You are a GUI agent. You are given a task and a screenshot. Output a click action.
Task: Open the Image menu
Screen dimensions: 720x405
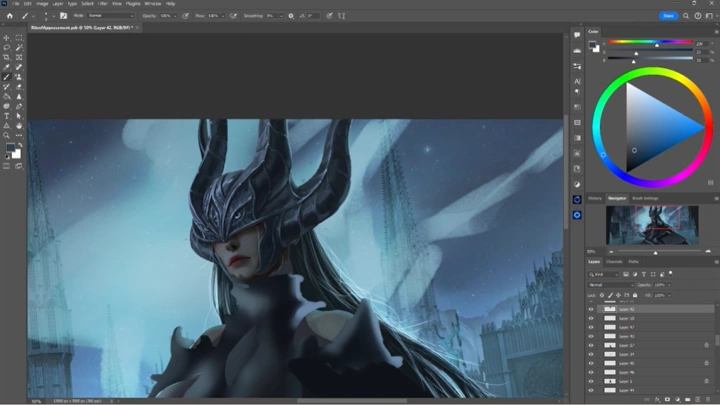pyautogui.click(x=42, y=4)
